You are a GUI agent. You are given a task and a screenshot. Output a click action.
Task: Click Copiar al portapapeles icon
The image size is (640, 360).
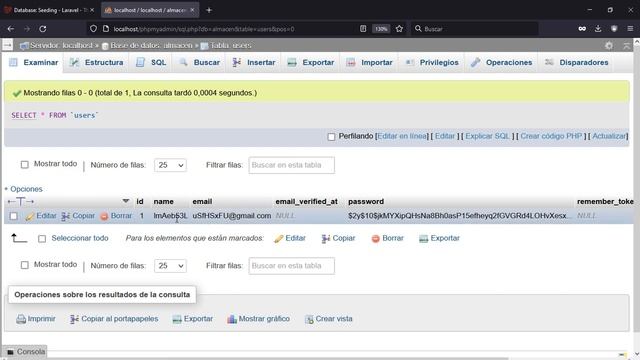74,319
